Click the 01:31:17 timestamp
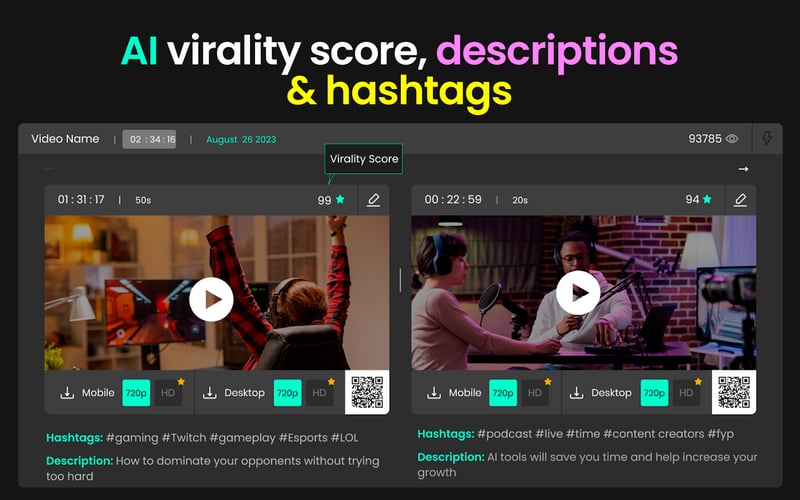 point(81,199)
